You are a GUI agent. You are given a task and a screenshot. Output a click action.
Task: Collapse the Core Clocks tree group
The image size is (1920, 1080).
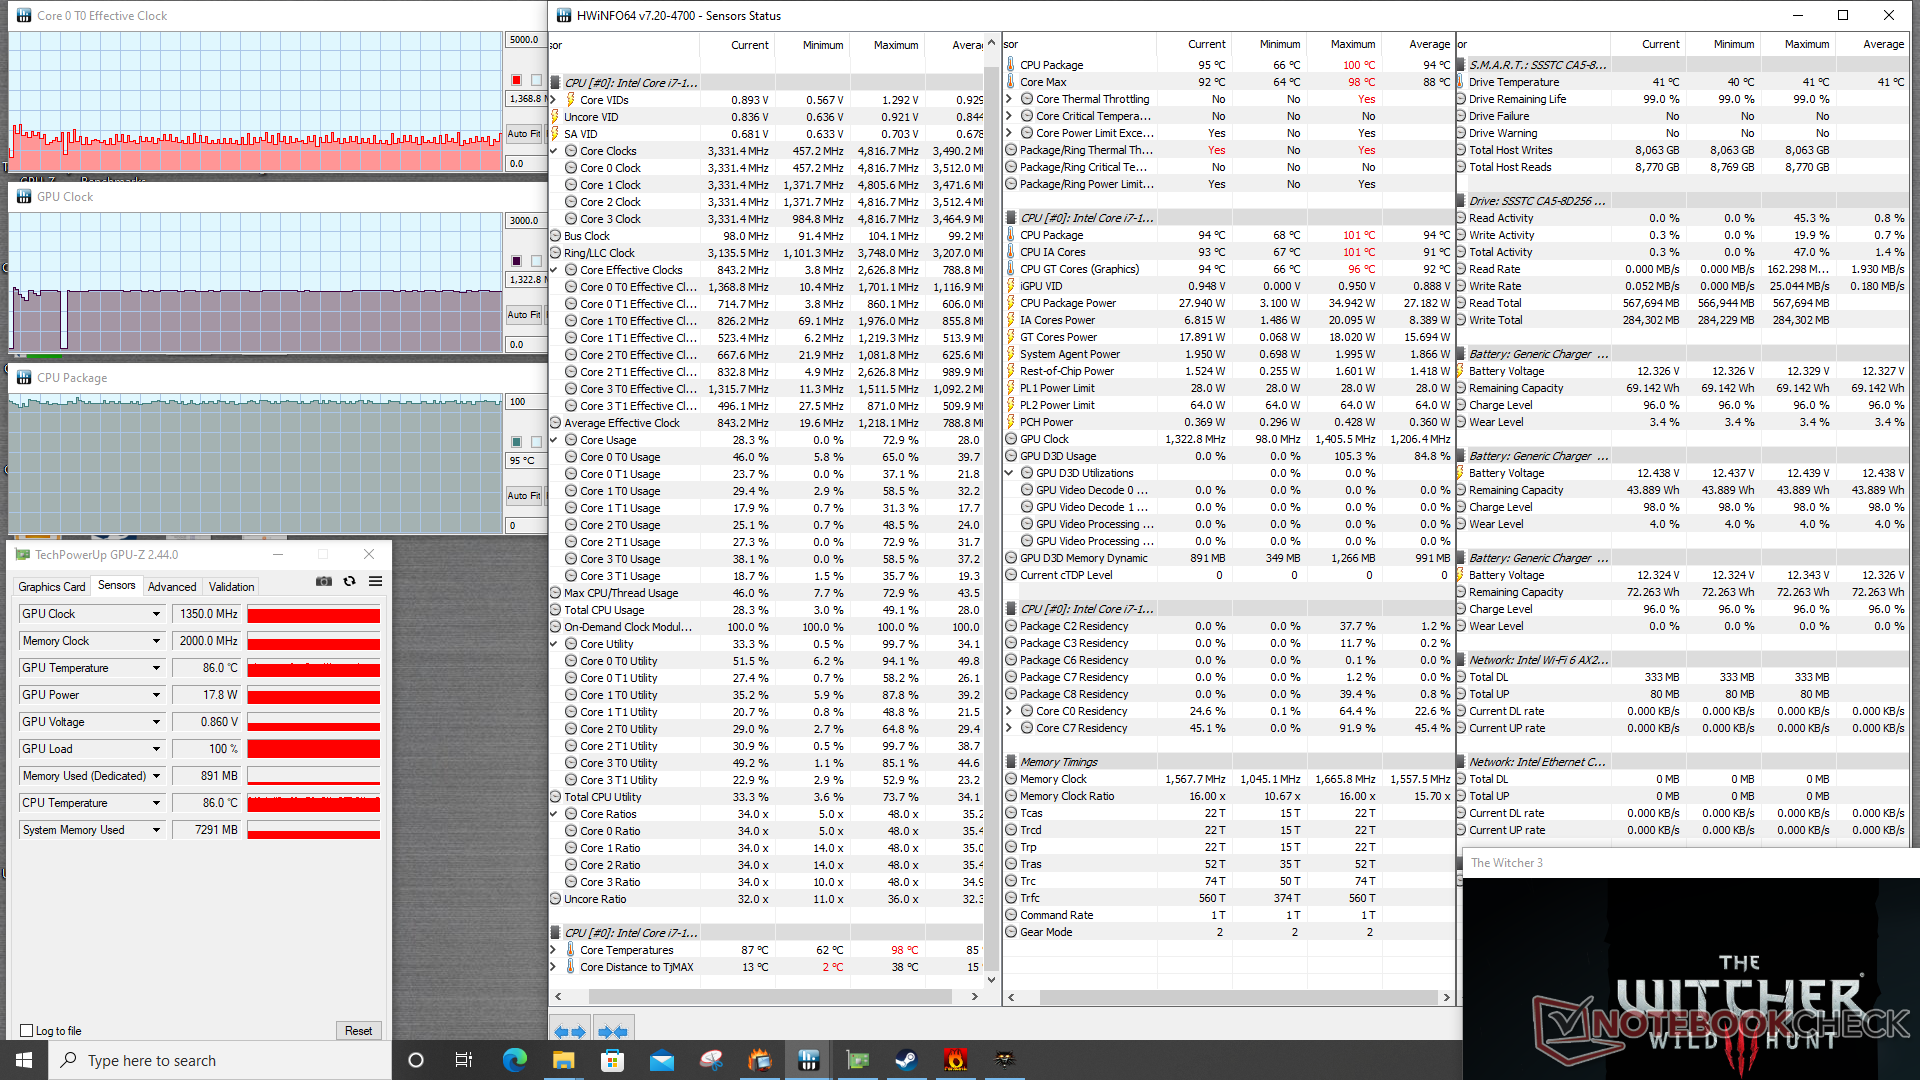554,151
